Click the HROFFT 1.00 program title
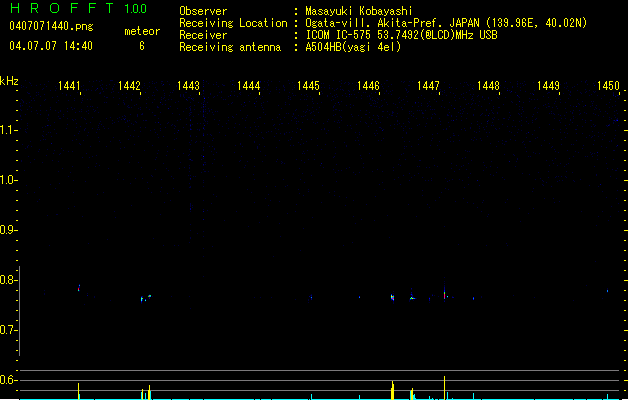 click(78, 8)
